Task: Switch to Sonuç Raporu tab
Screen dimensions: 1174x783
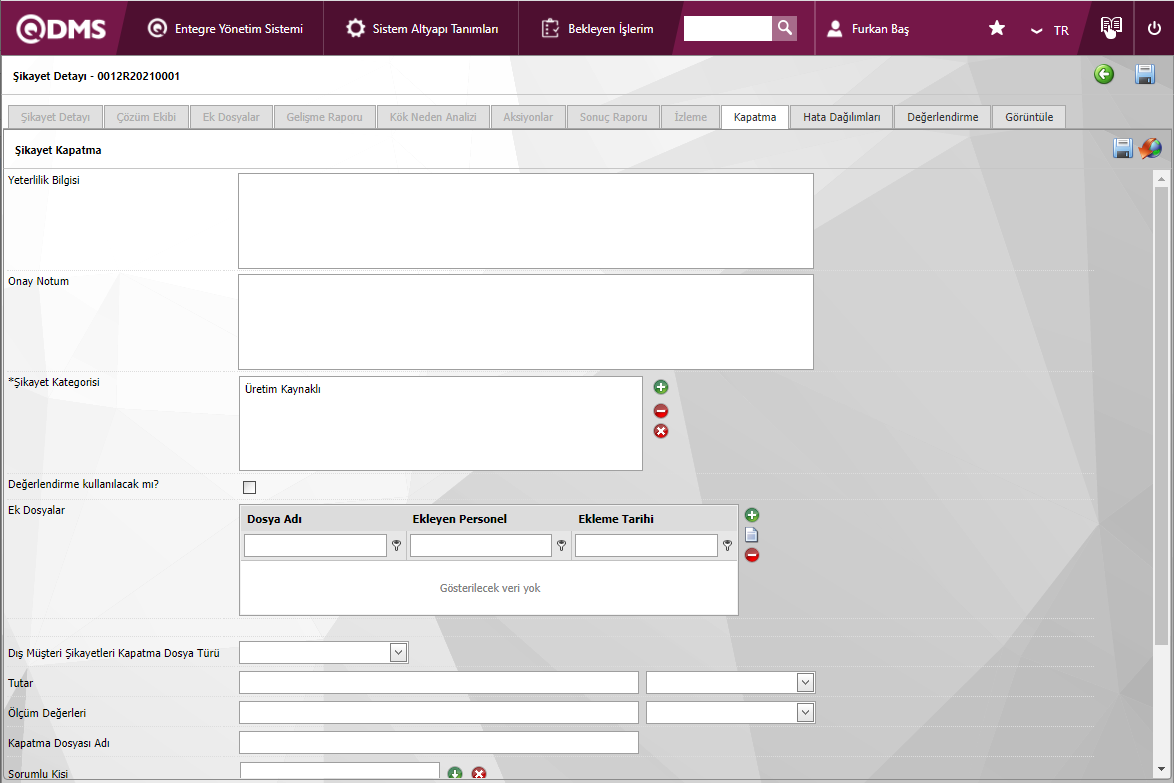Action: coord(613,117)
